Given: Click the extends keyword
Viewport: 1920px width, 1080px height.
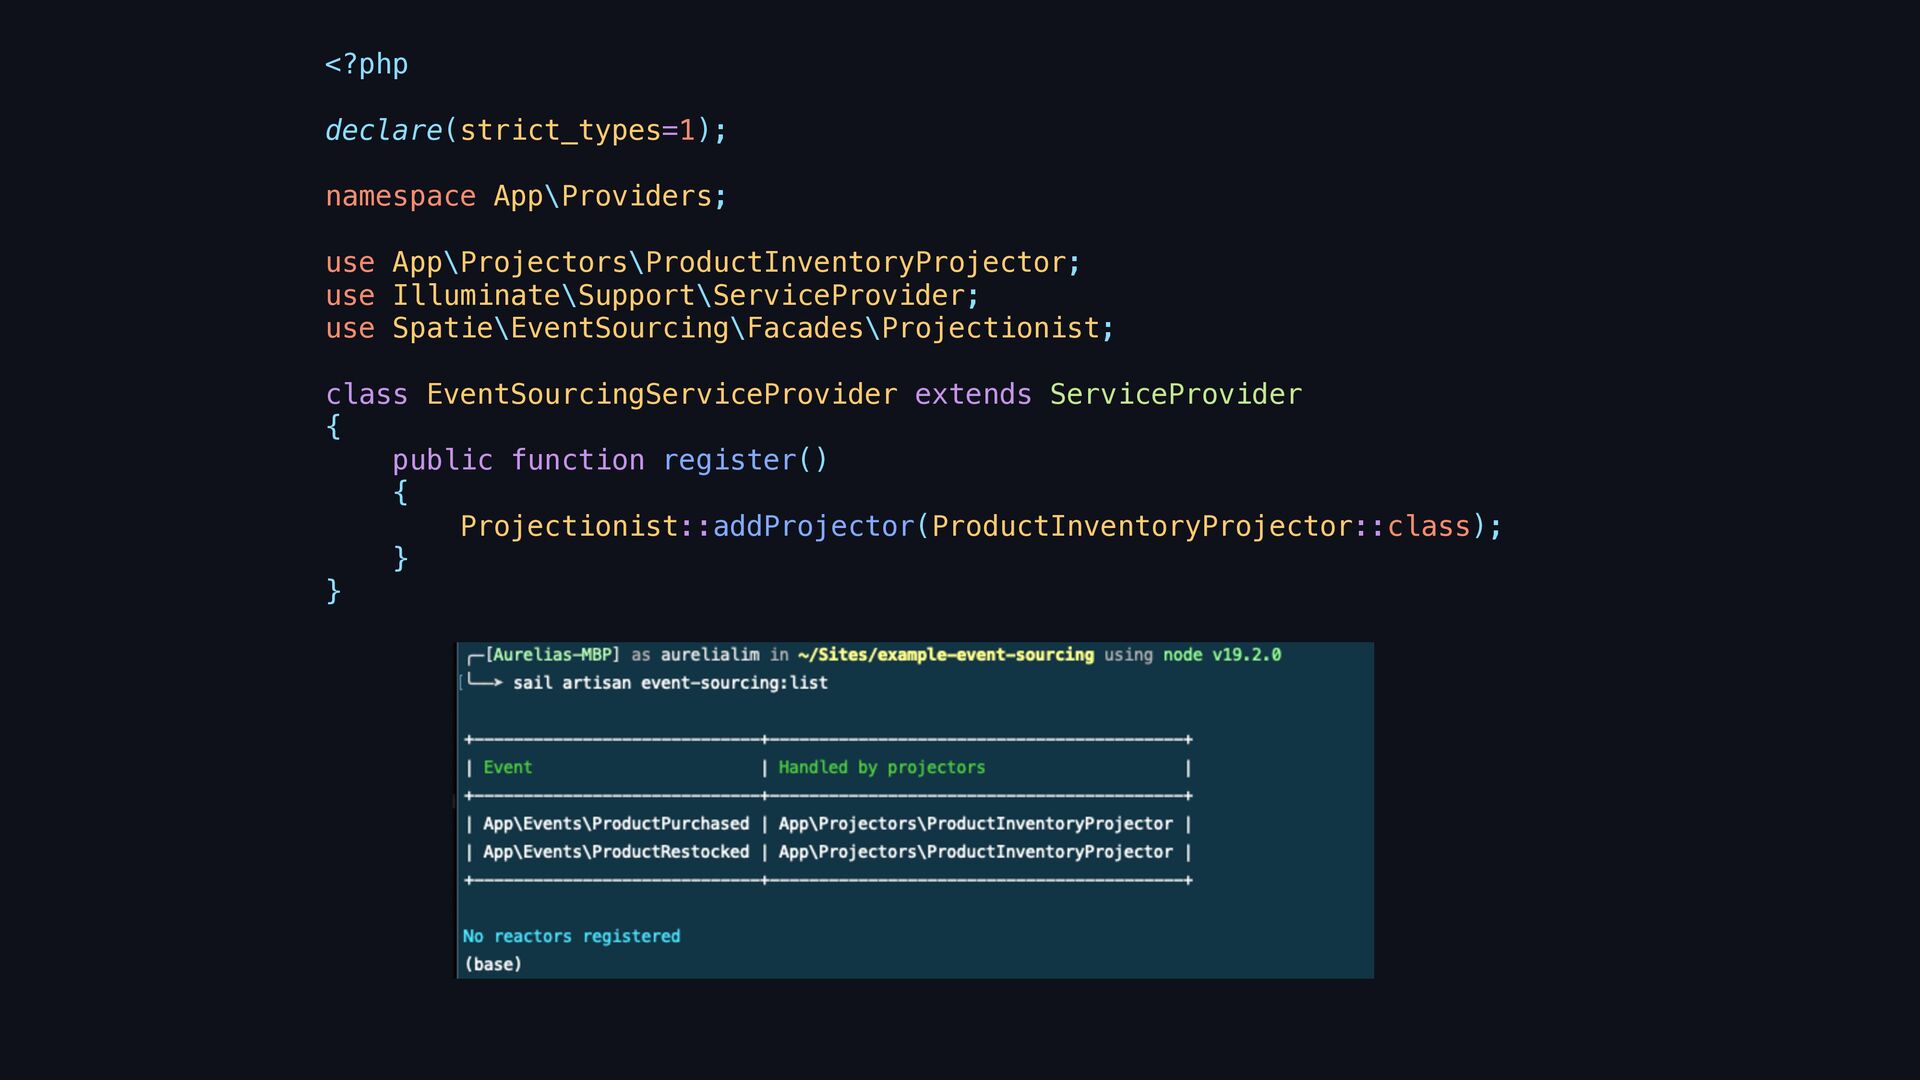Looking at the screenshot, I should [972, 395].
